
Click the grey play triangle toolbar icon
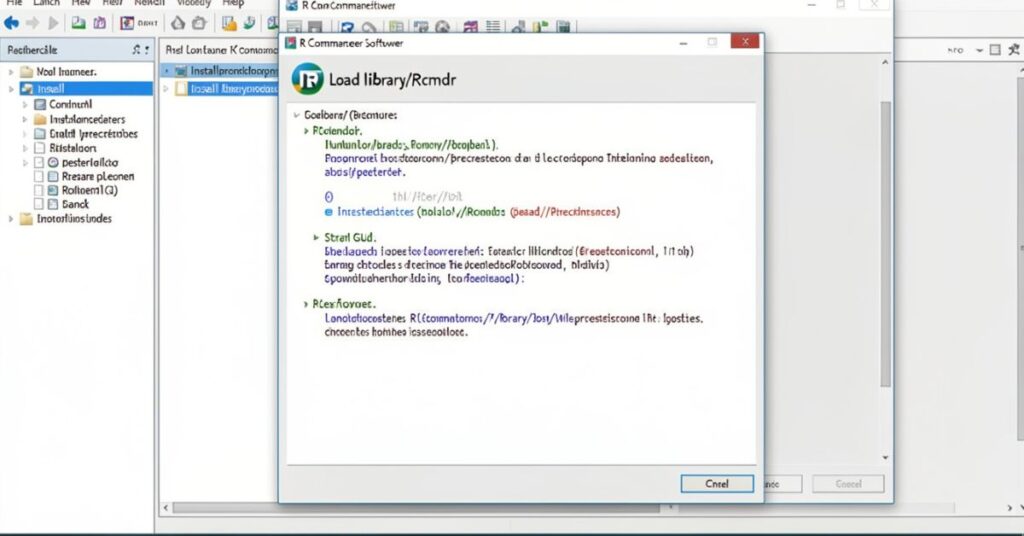54,24
